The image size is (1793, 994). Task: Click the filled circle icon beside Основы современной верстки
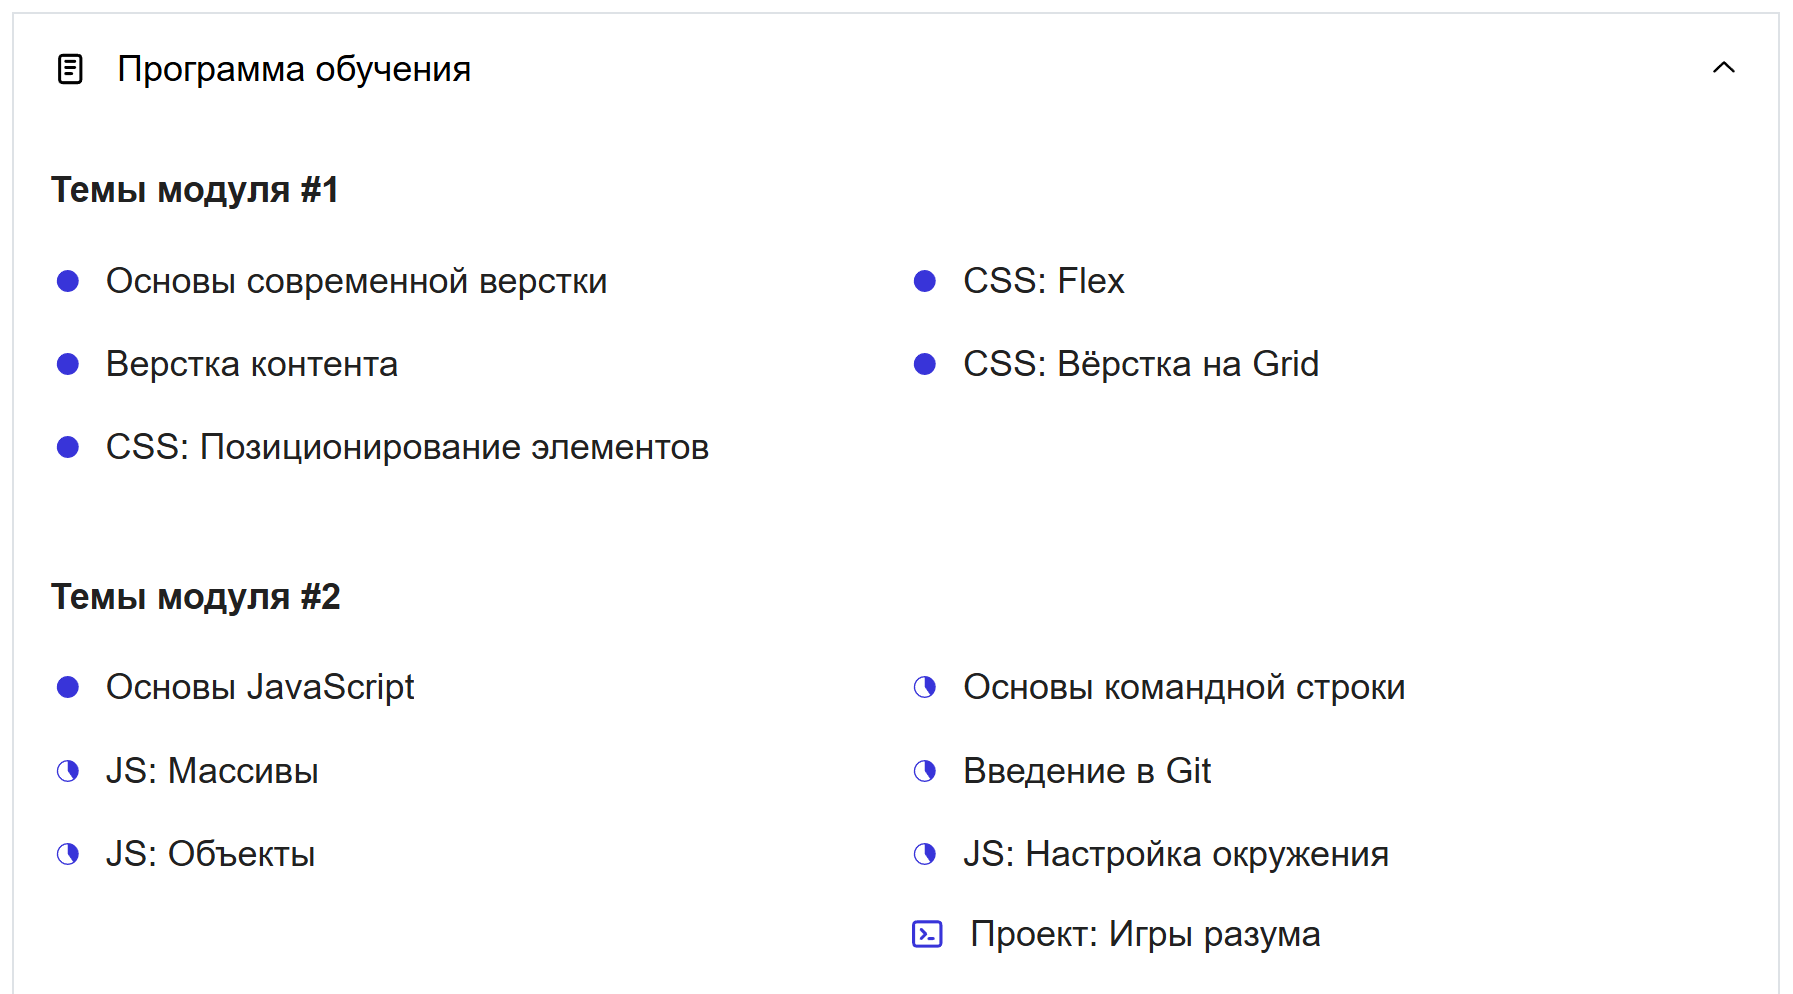pyautogui.click(x=68, y=281)
